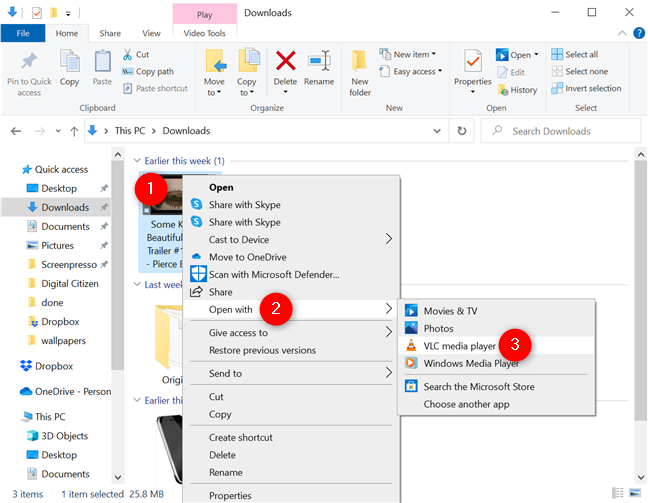Click the Edit icon in Open group
Viewport: 648px width, 503px height.
tap(502, 72)
